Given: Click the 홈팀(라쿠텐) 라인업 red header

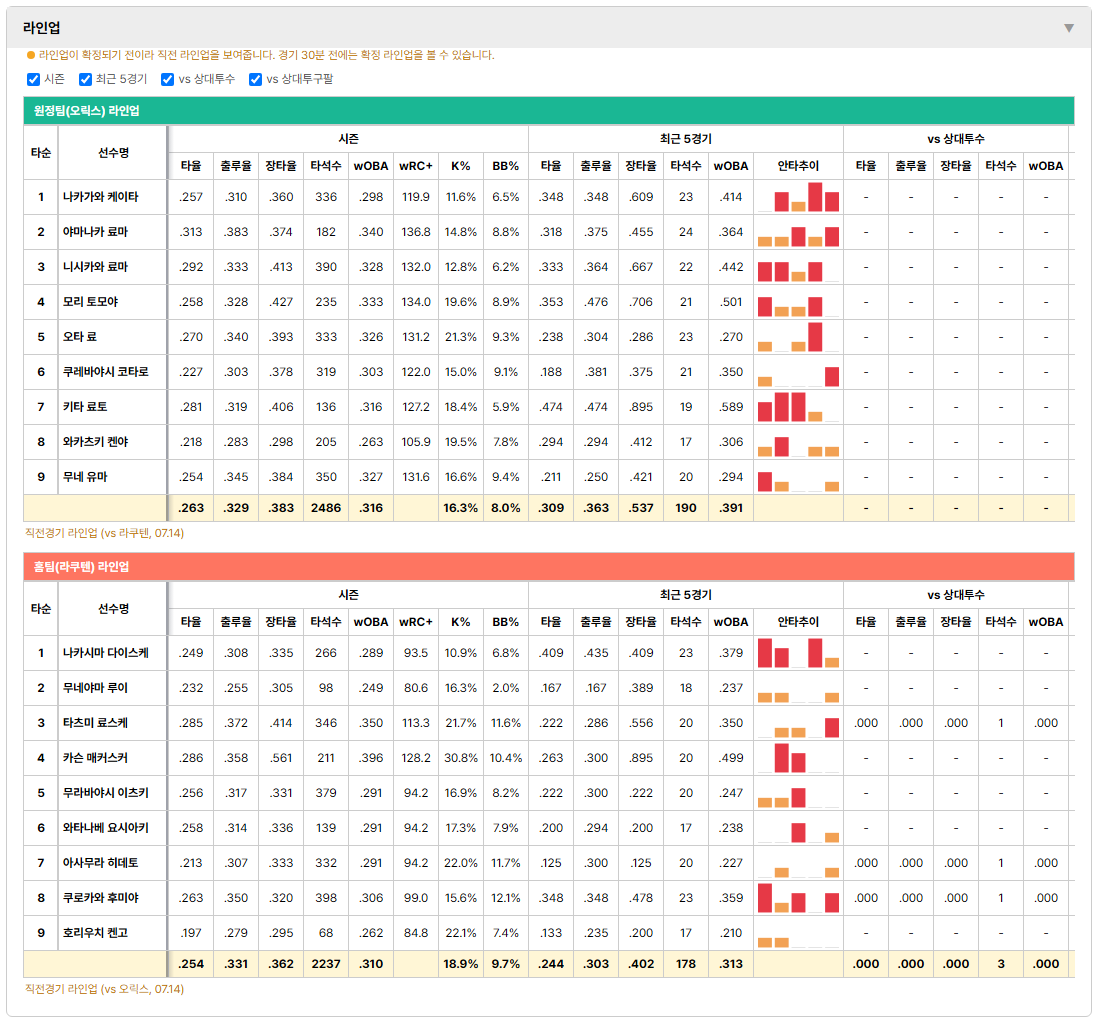Looking at the screenshot, I should pyautogui.click(x=549, y=566).
